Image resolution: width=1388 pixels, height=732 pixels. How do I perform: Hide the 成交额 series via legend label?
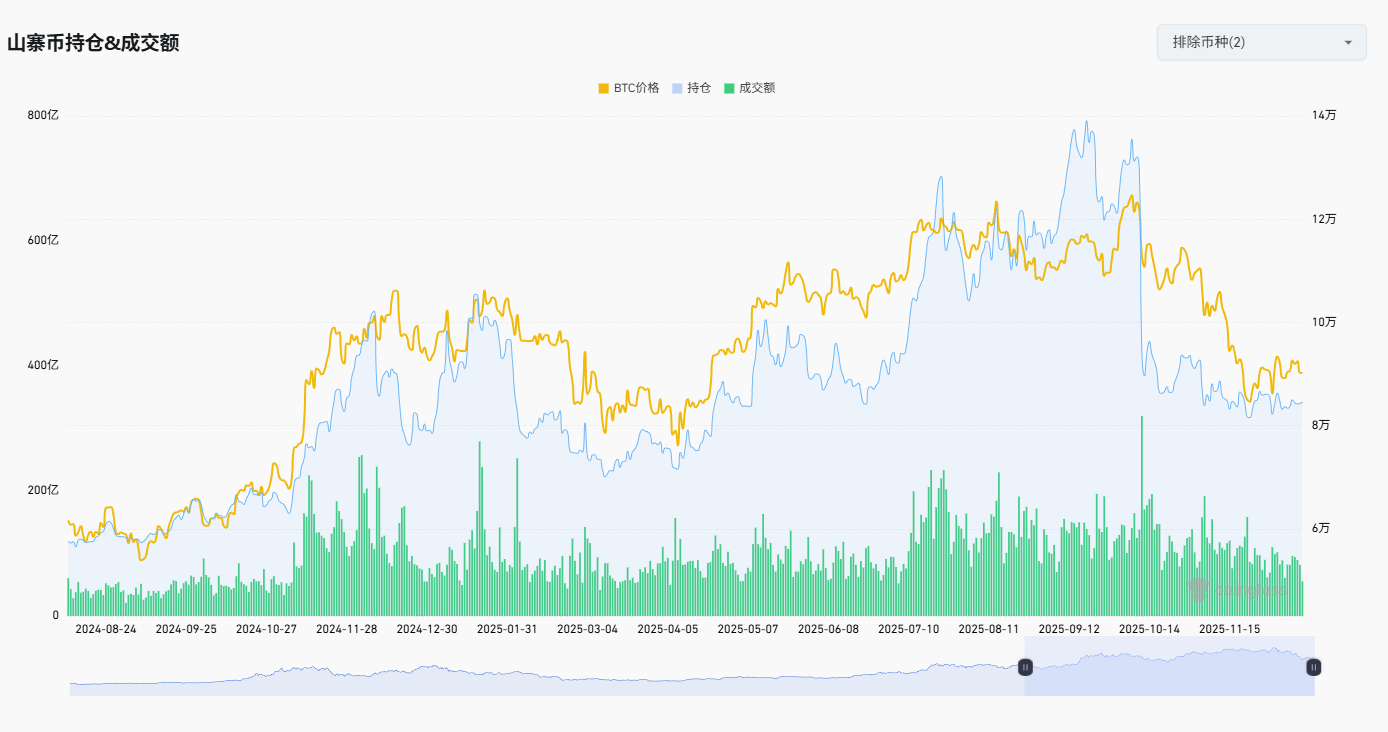pyautogui.click(x=757, y=88)
